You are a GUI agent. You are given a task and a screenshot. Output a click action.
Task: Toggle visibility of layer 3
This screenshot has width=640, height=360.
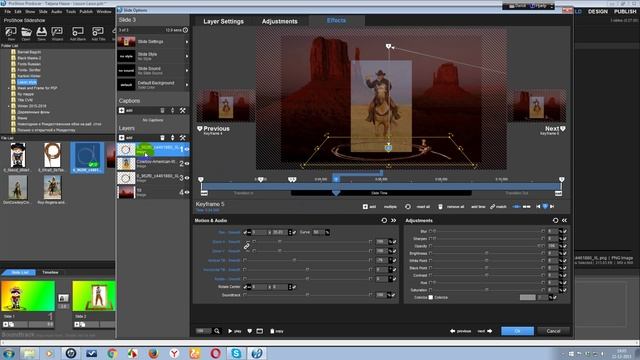187,178
